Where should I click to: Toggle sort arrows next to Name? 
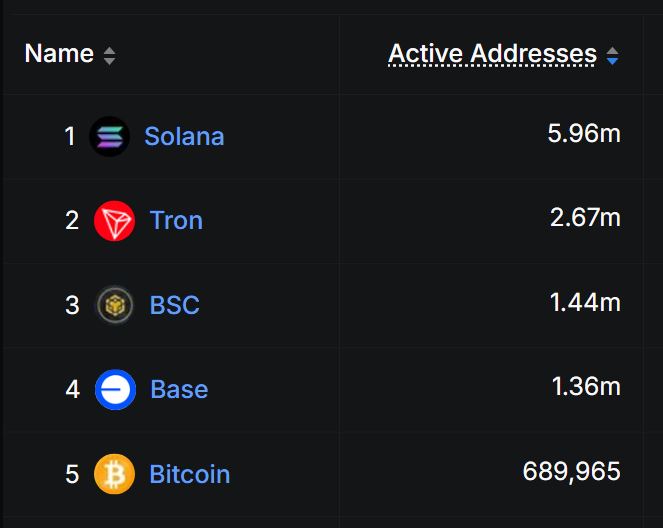(109, 56)
